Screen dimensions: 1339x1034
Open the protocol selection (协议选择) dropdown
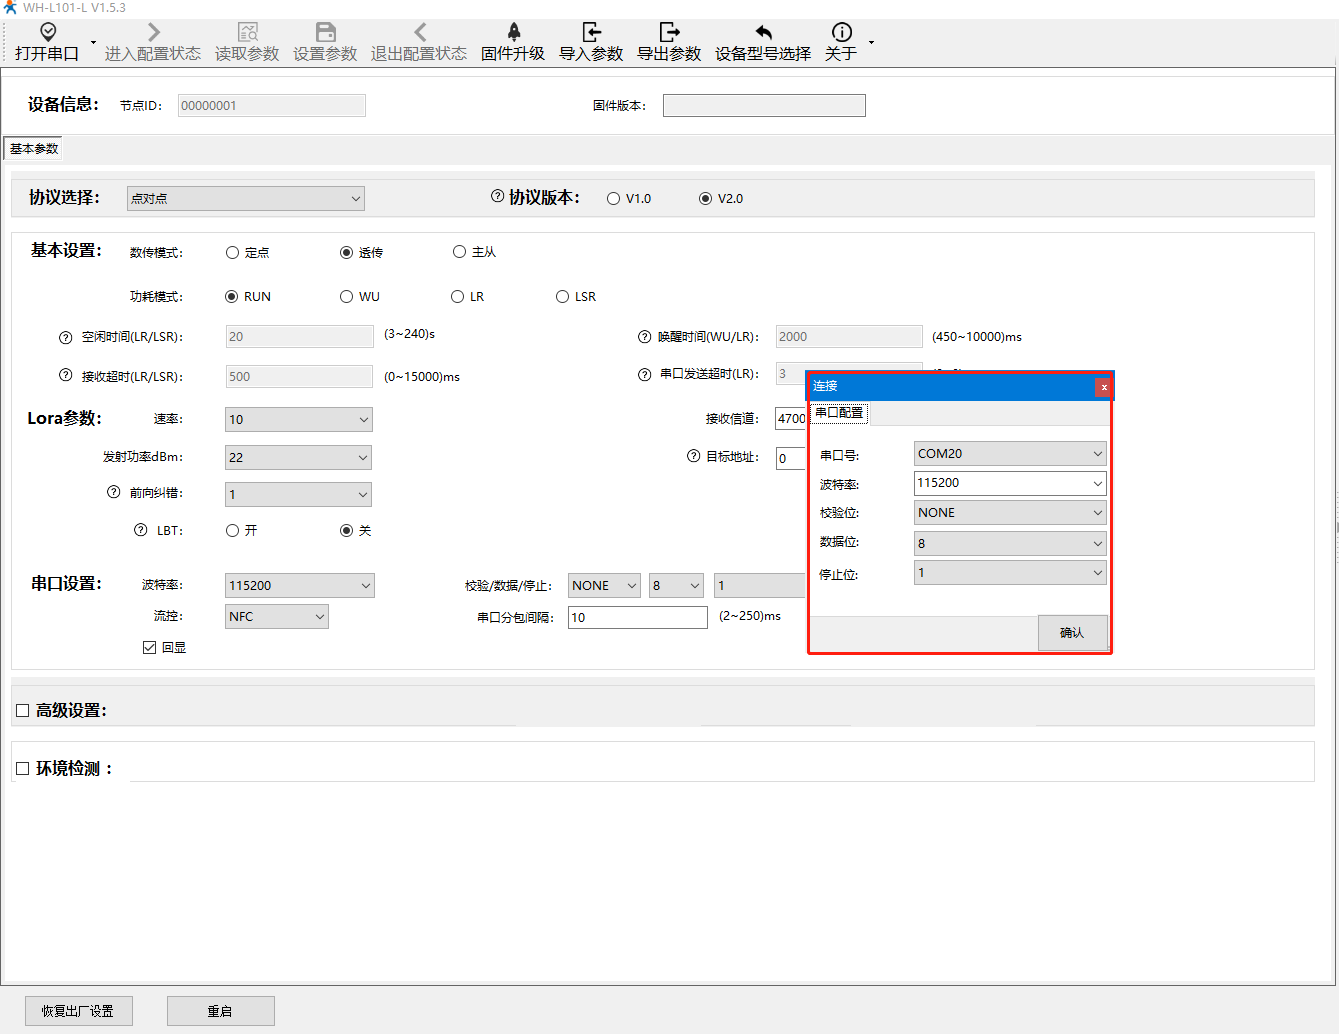tap(245, 199)
